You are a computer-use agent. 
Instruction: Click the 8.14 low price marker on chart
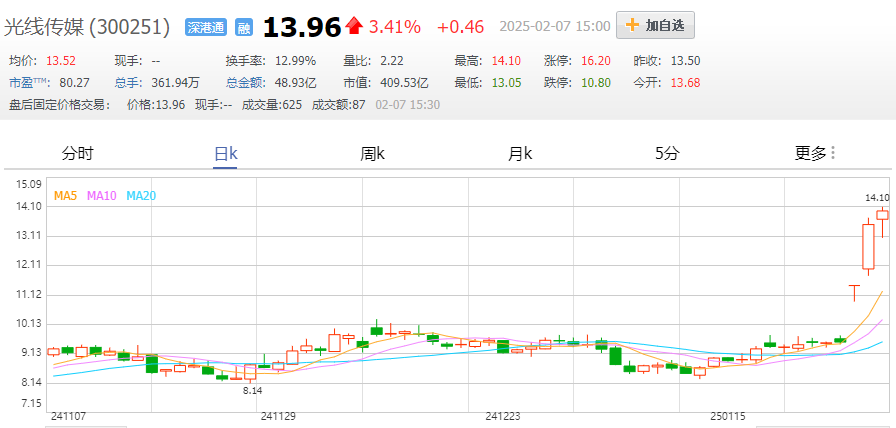click(251, 390)
